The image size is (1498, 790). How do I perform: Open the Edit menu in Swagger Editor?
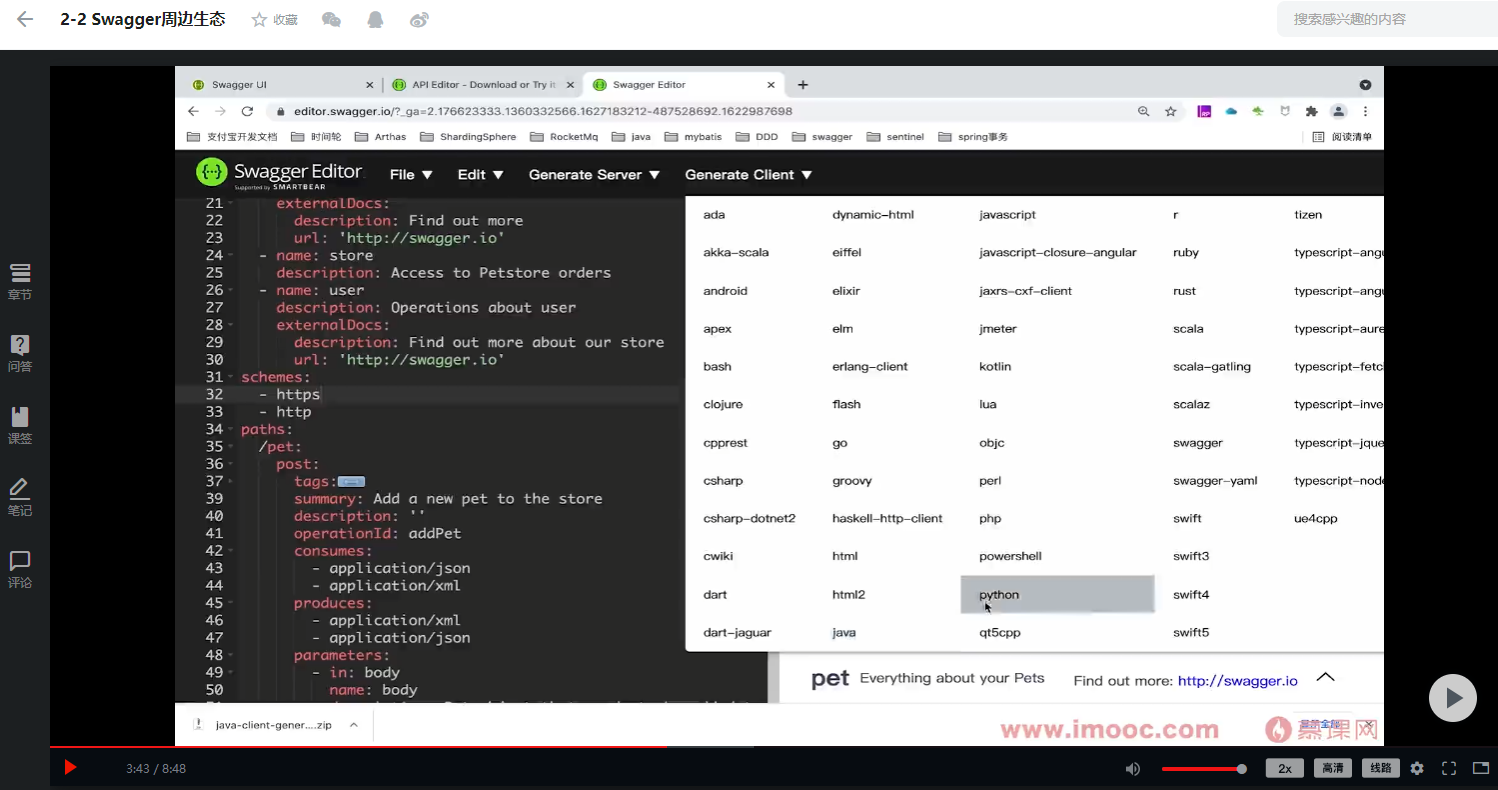point(481,174)
